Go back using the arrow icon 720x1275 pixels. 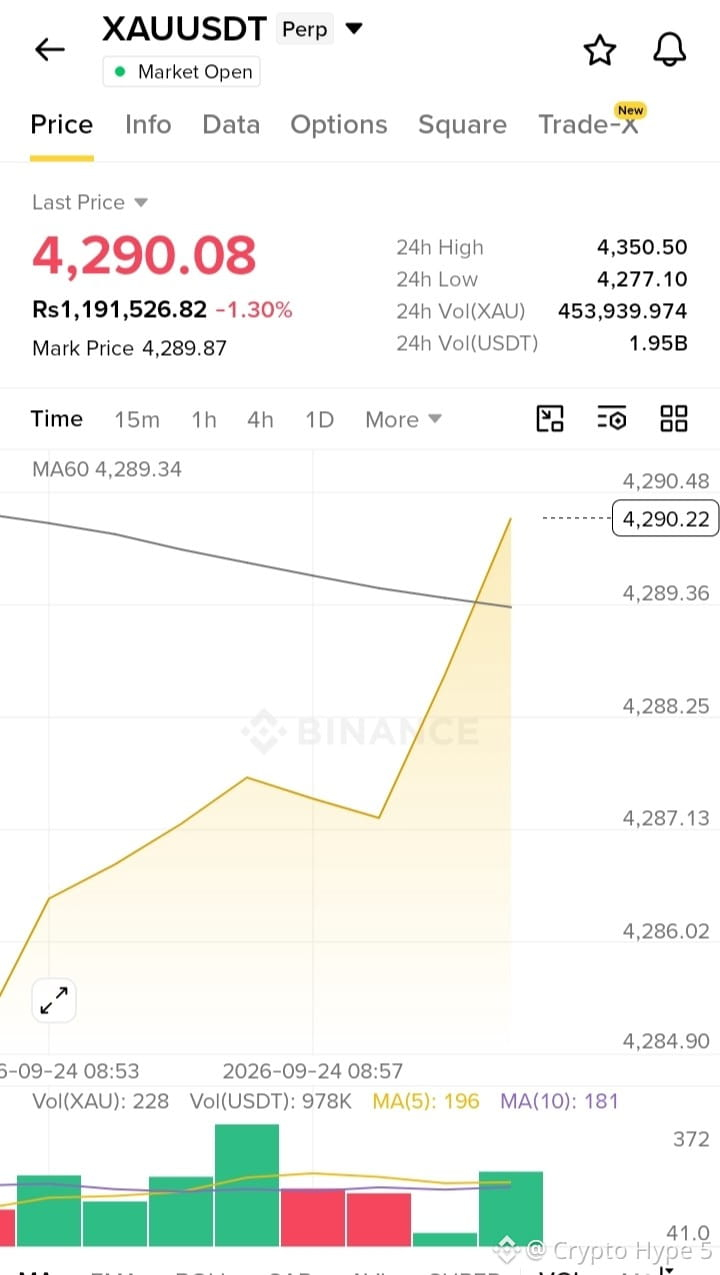click(49, 49)
